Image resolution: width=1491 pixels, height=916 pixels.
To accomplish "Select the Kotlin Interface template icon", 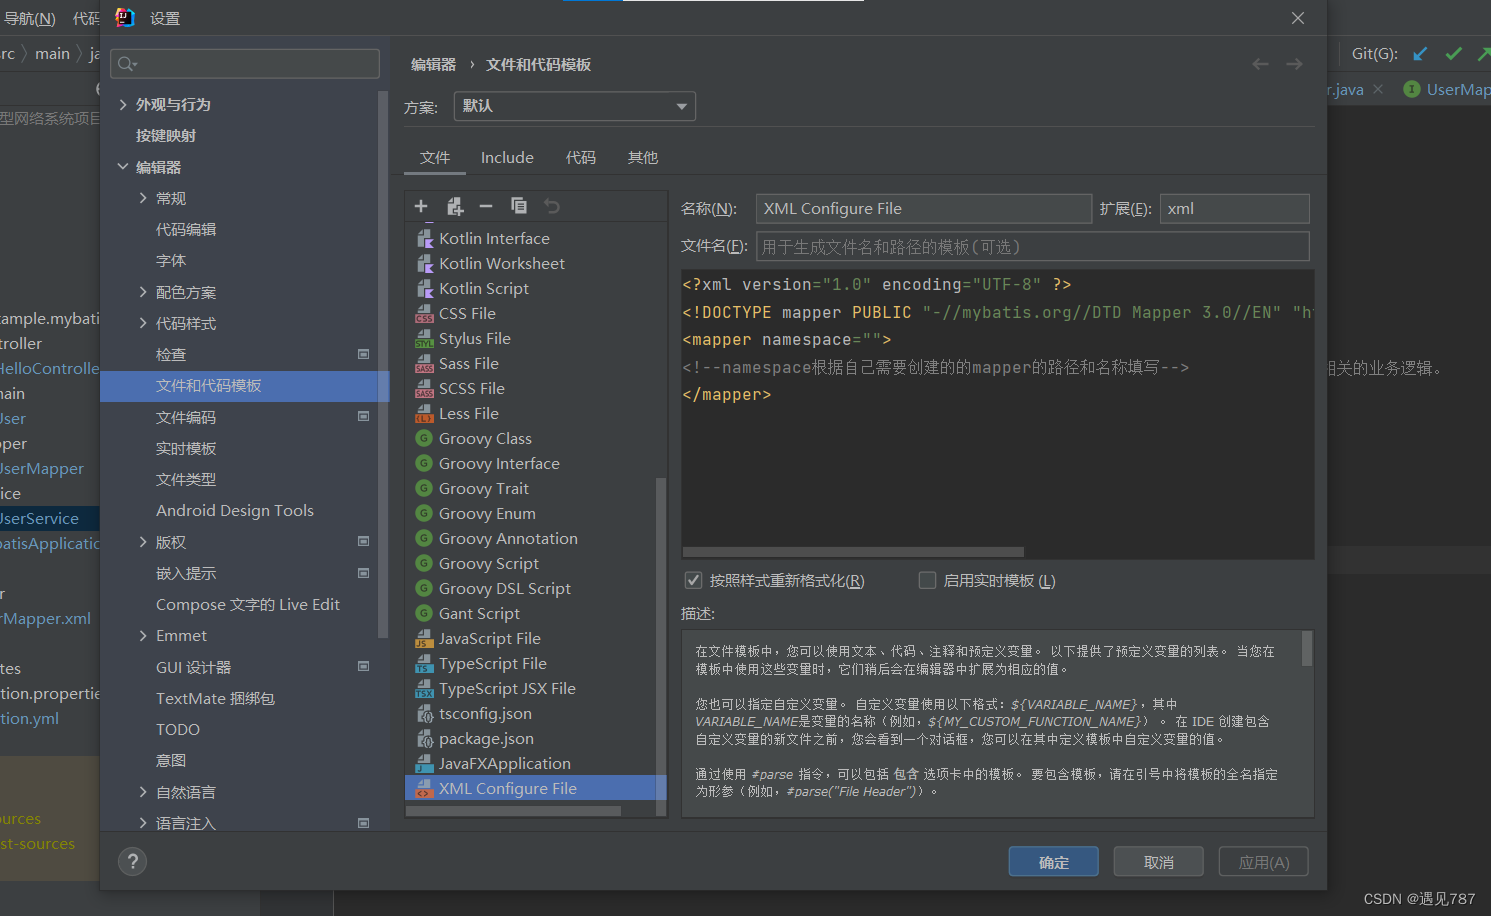I will [424, 238].
